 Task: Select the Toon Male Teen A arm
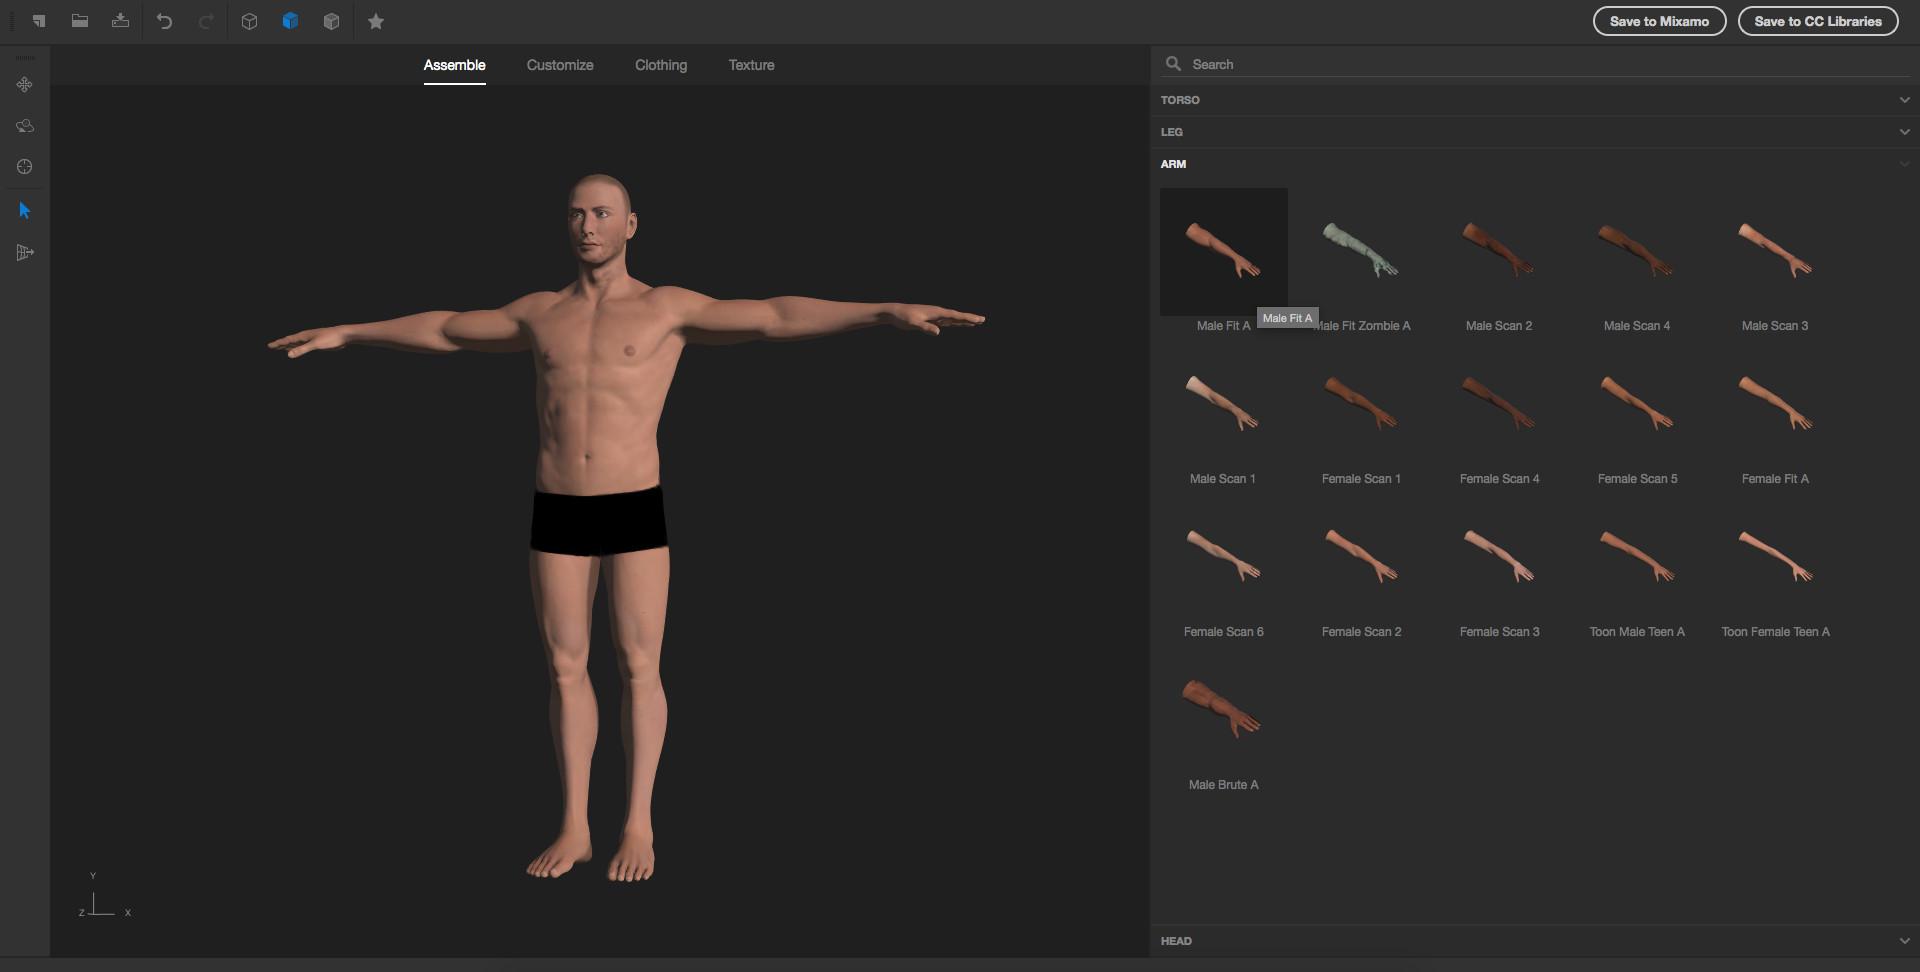(x=1637, y=558)
